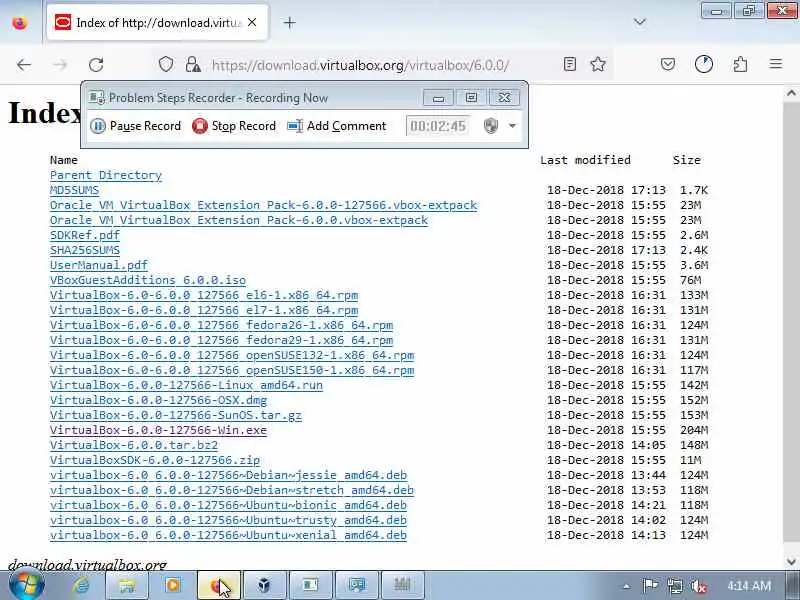The width and height of the screenshot is (800, 600).
Task: Download the Ubuntu~trusty_amd64.deb package
Action: pos(229,520)
